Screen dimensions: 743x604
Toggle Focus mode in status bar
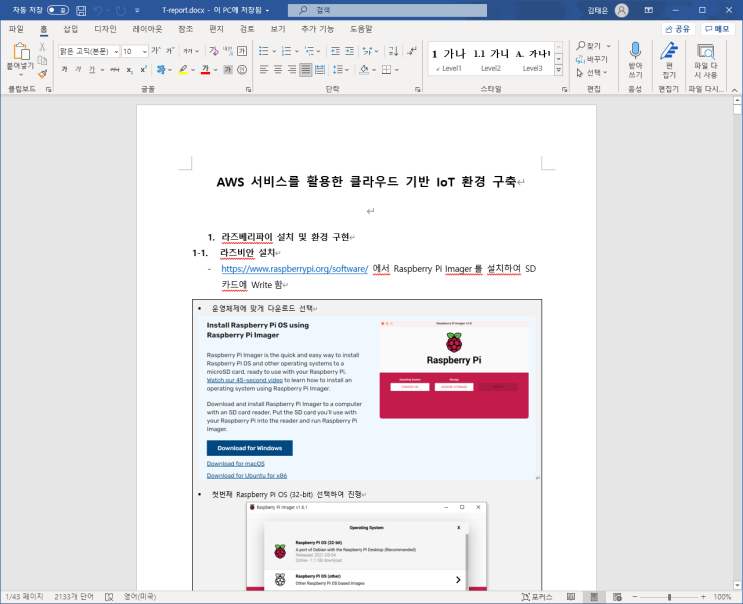[x=537, y=597]
